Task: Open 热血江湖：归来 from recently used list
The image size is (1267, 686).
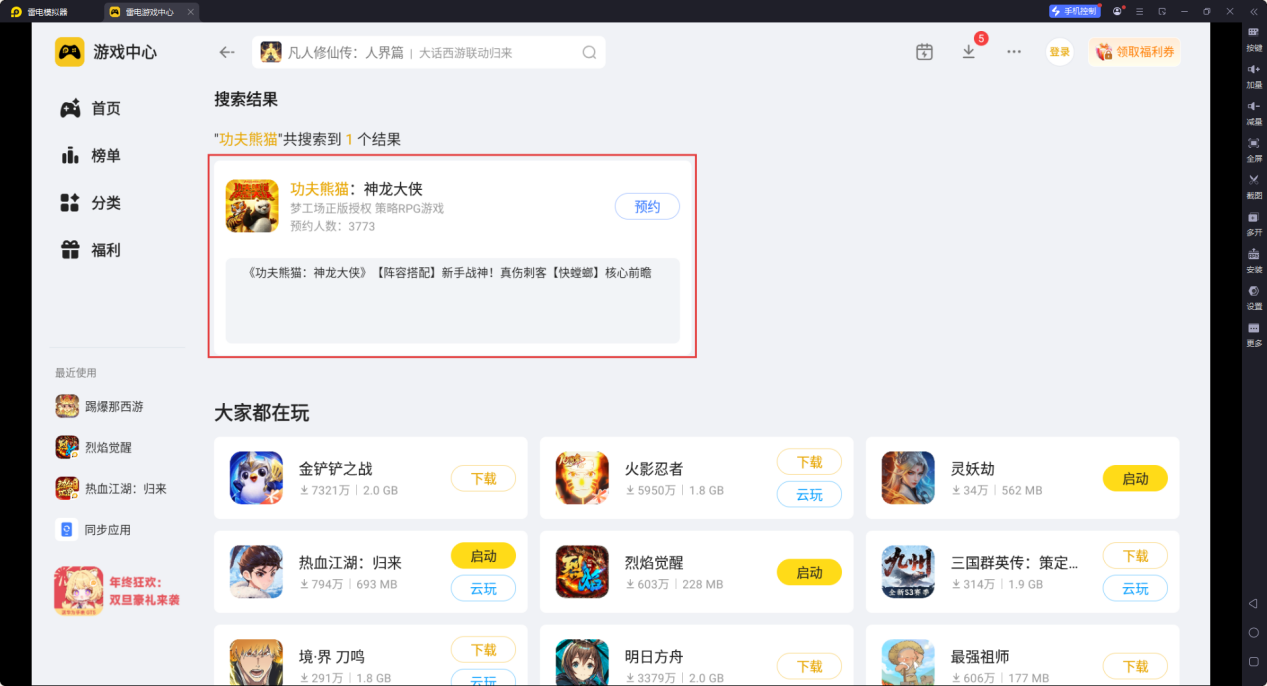Action: tap(111, 488)
